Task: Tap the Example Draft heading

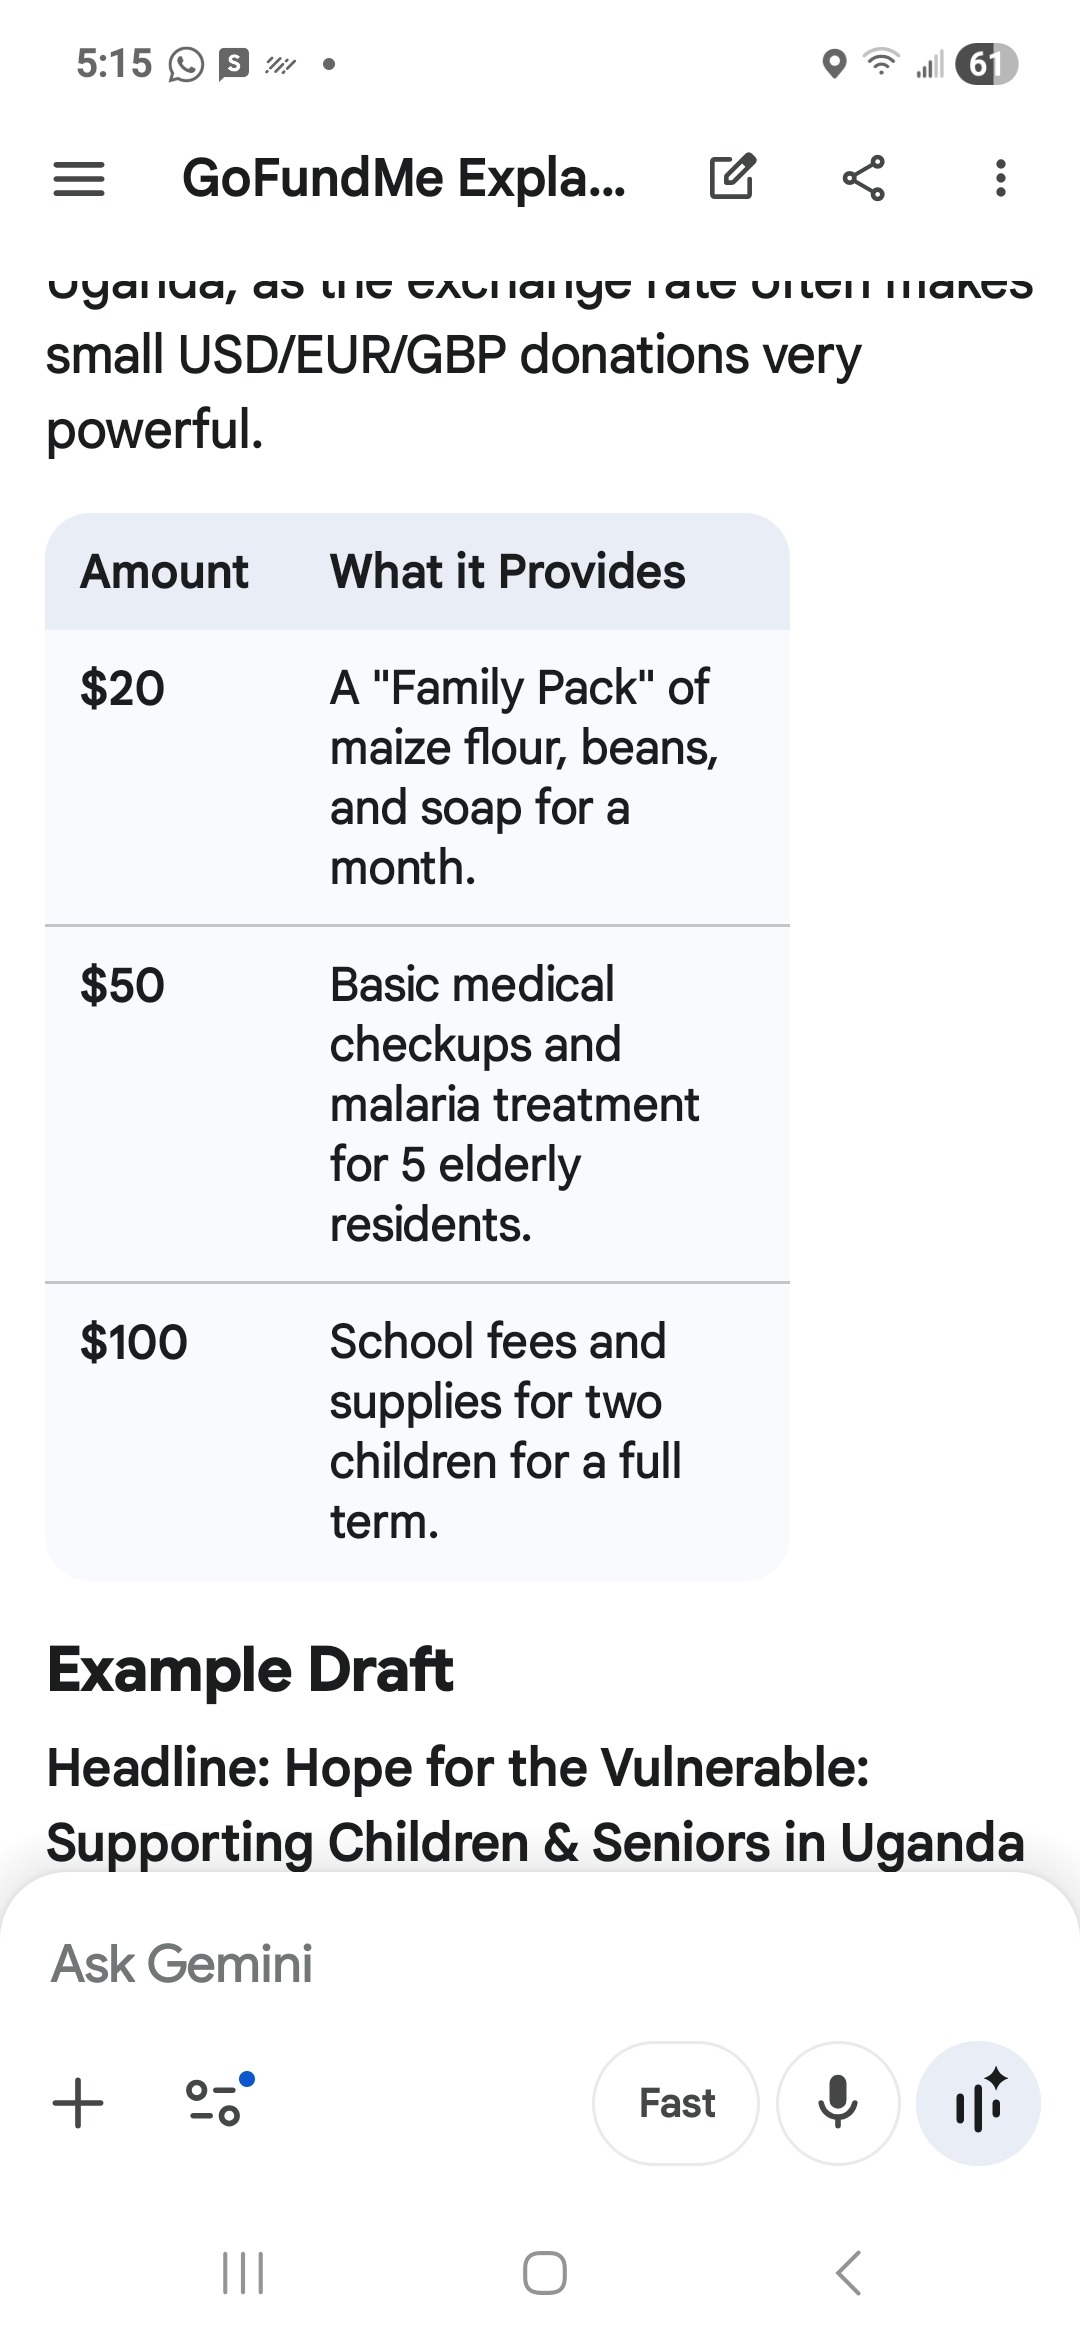Action: (x=250, y=1670)
